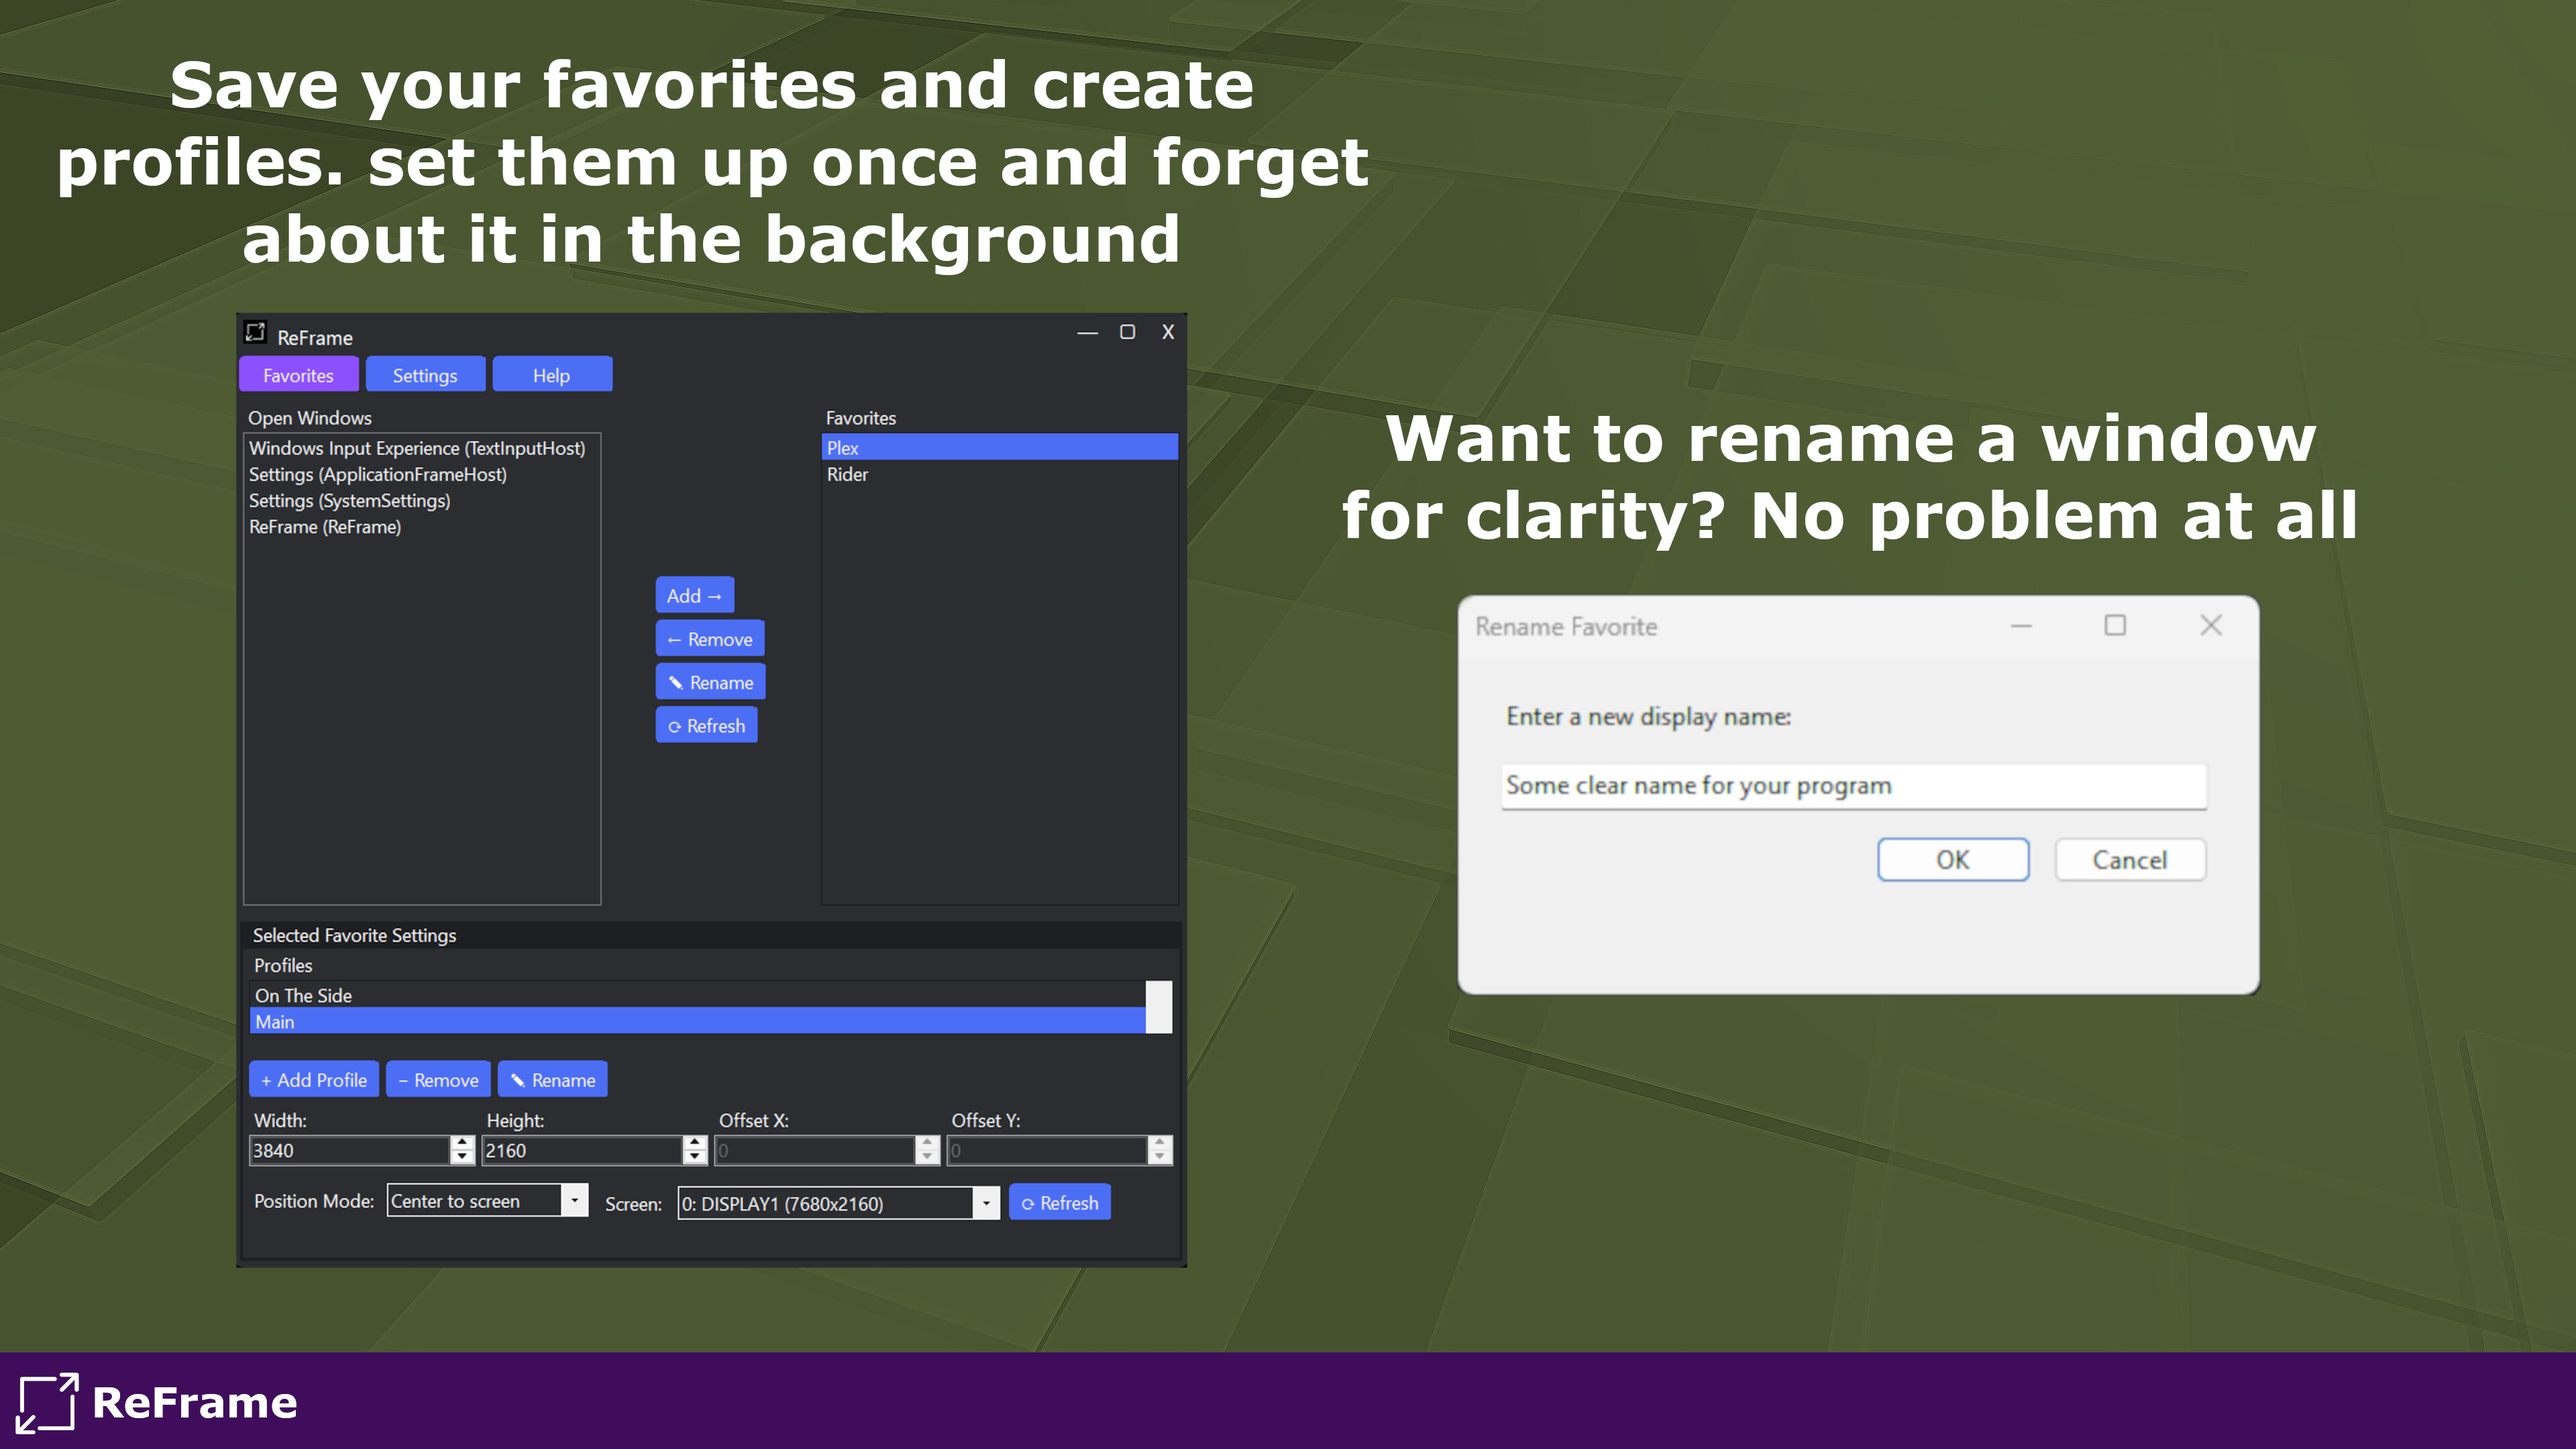Screen dimensions: 2576x1449
Task: Open the Position Mode dropdown
Action: (575, 1200)
